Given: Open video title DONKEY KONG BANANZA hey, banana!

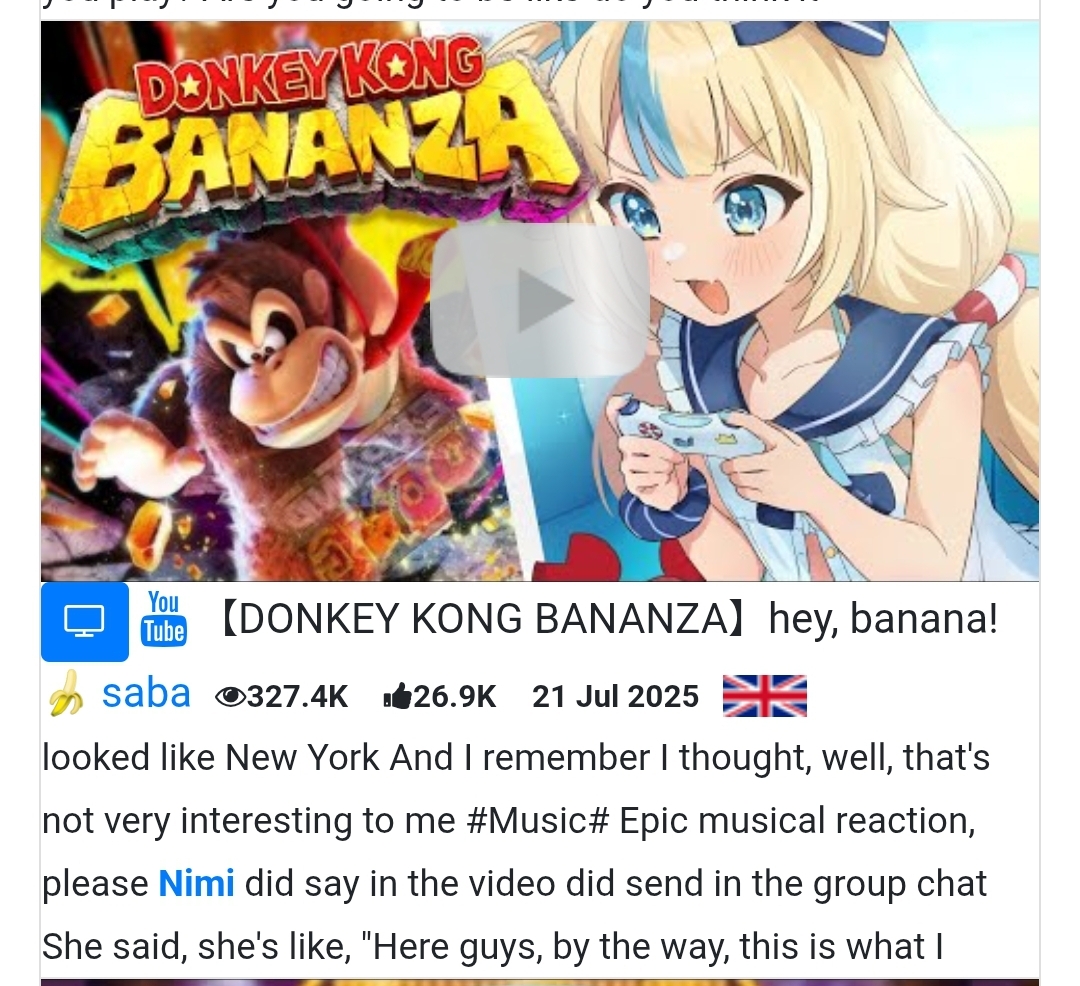Looking at the screenshot, I should pos(608,618).
